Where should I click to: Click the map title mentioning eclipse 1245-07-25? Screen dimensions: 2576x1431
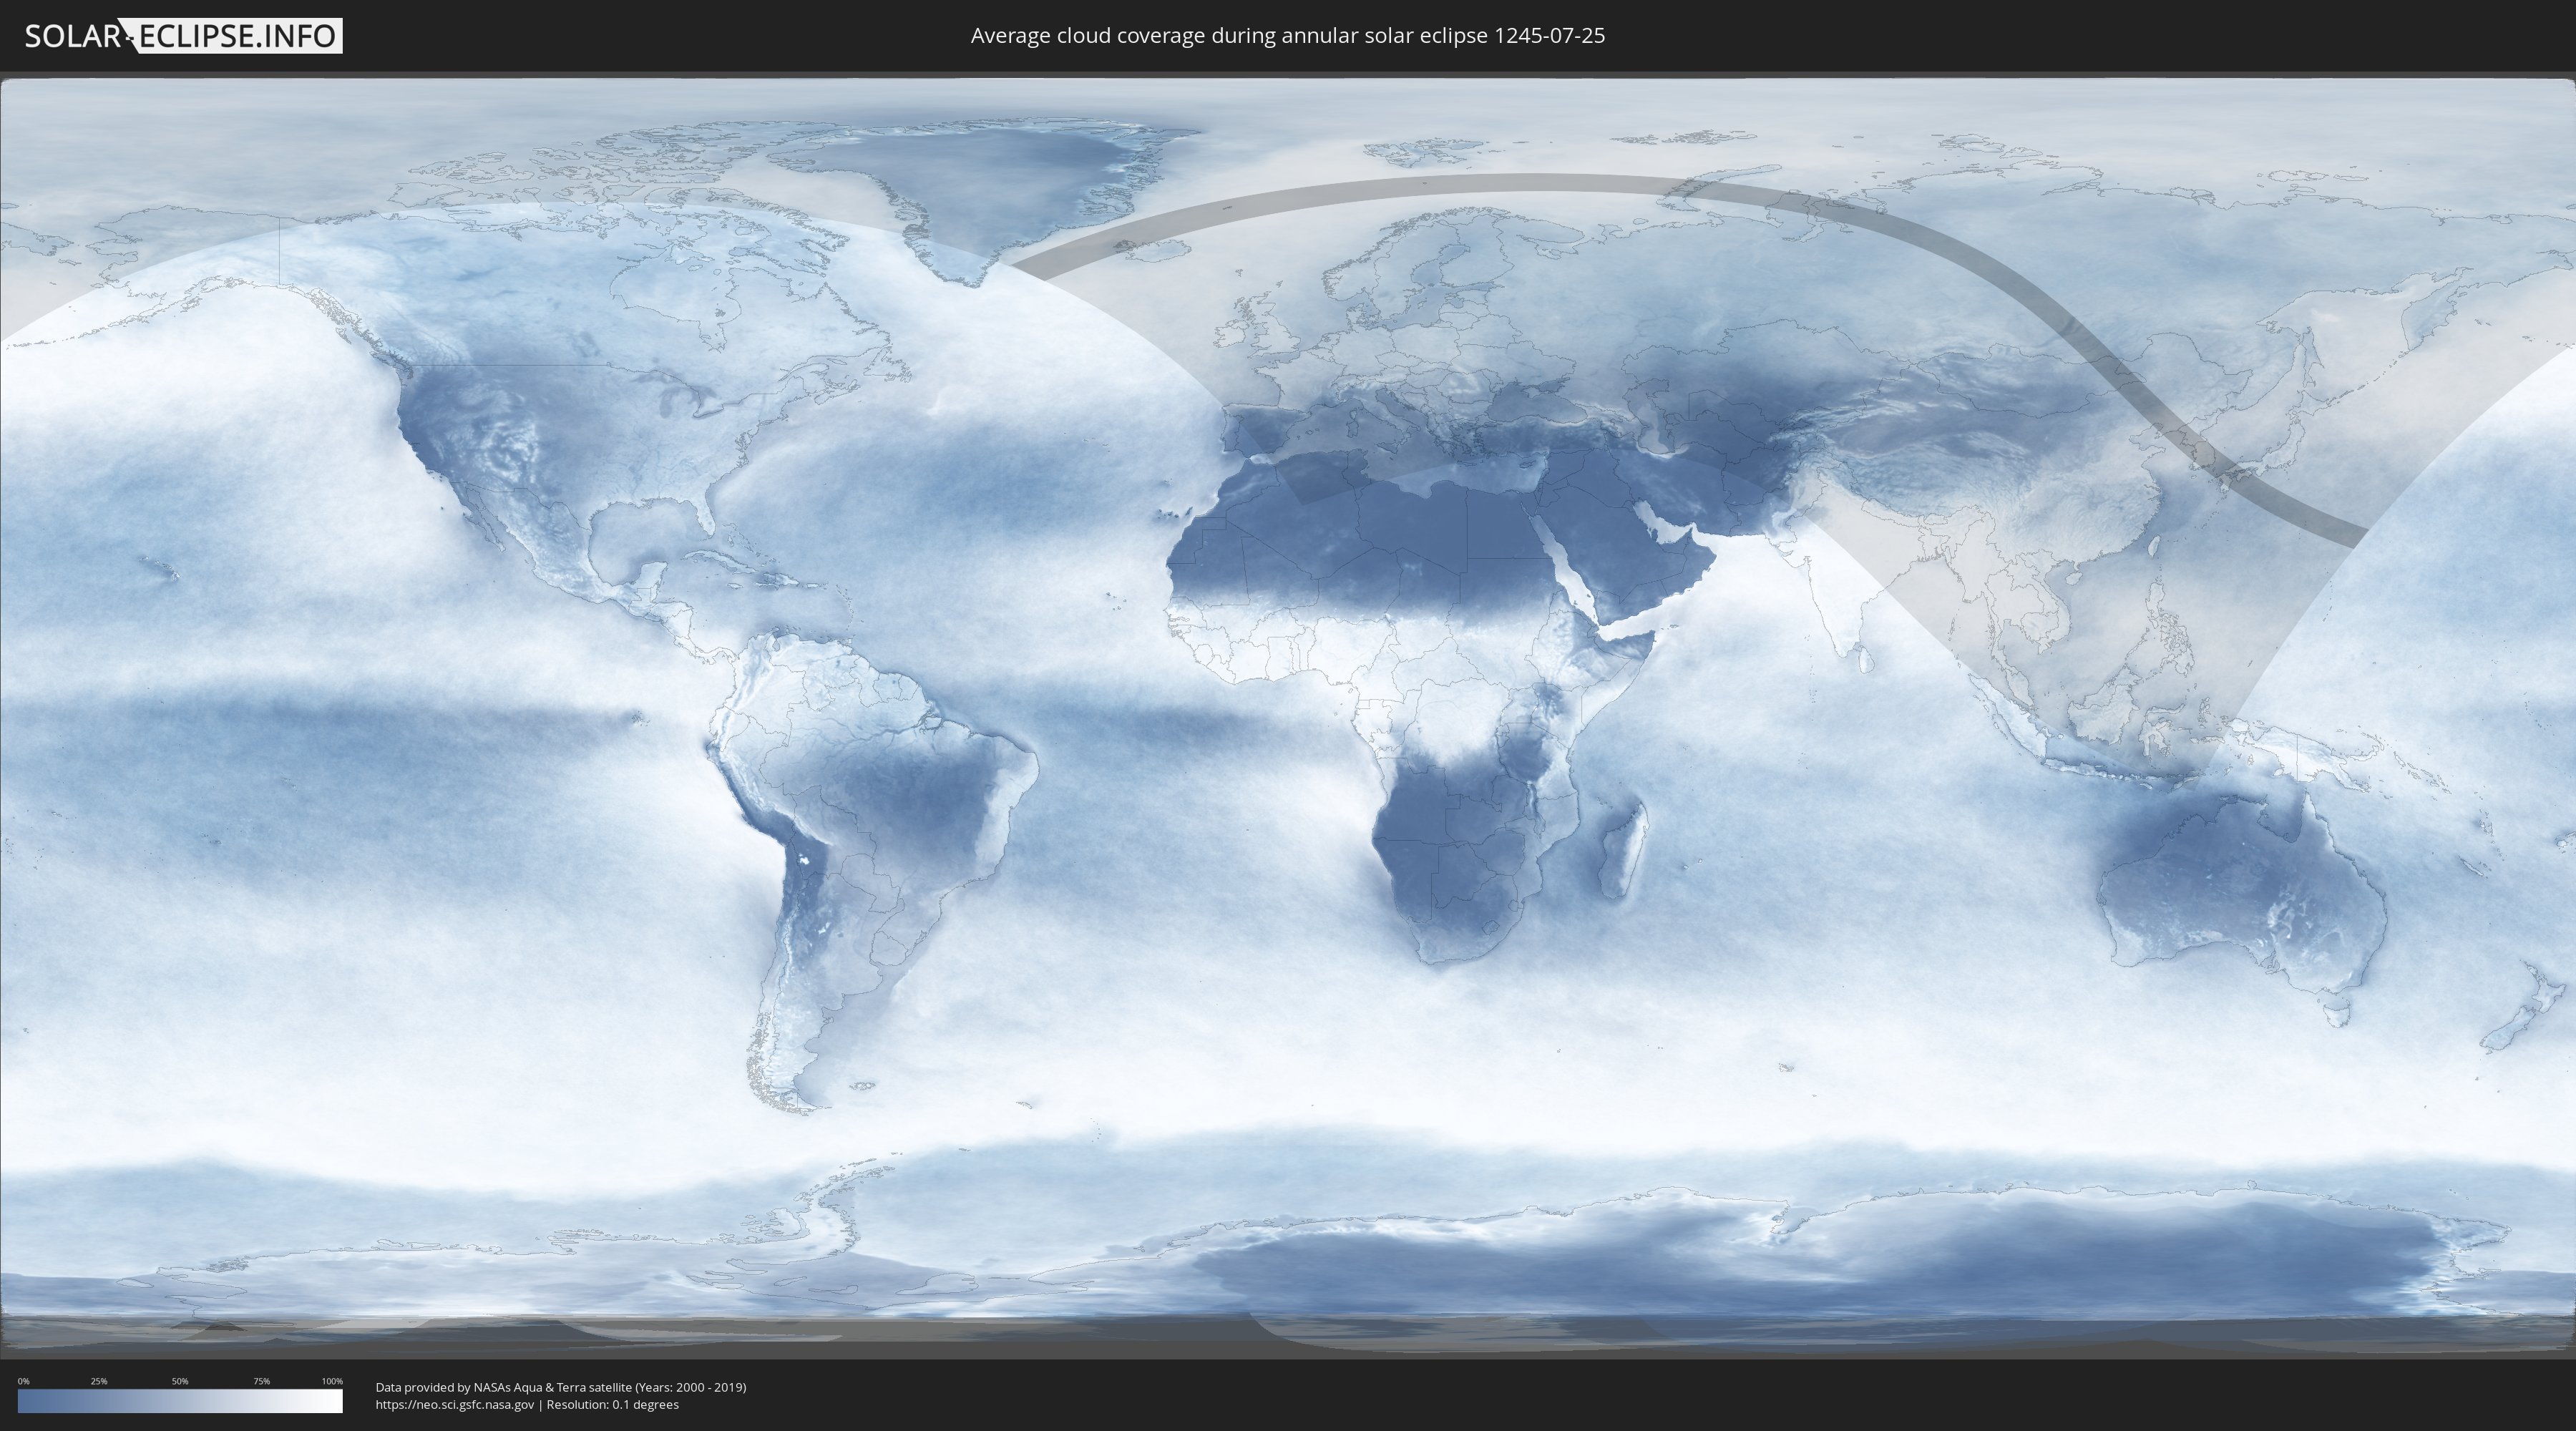point(1287,36)
